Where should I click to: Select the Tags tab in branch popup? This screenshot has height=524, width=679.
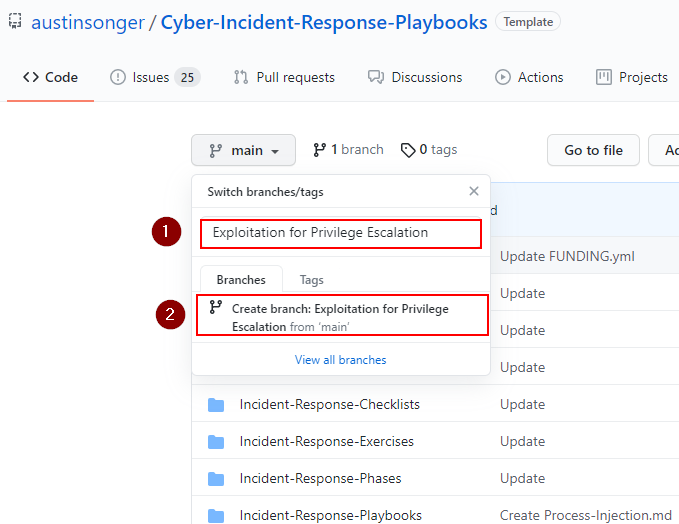point(312,280)
